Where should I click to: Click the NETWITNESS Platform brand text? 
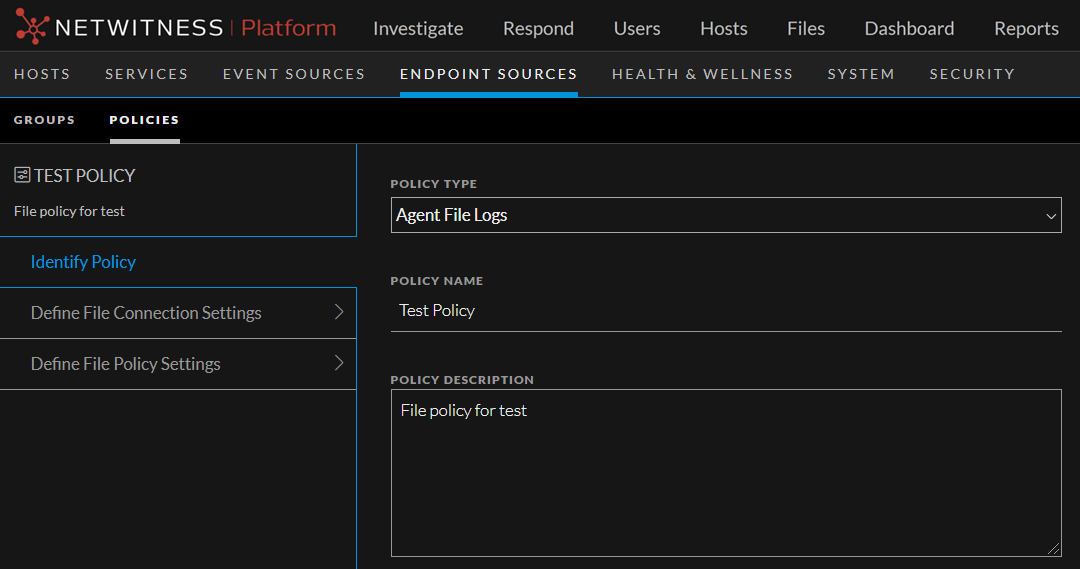pyautogui.click(x=196, y=28)
